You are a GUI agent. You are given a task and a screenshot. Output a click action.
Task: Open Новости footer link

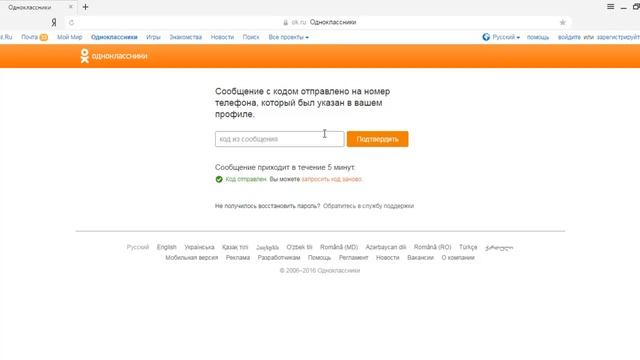coord(387,258)
